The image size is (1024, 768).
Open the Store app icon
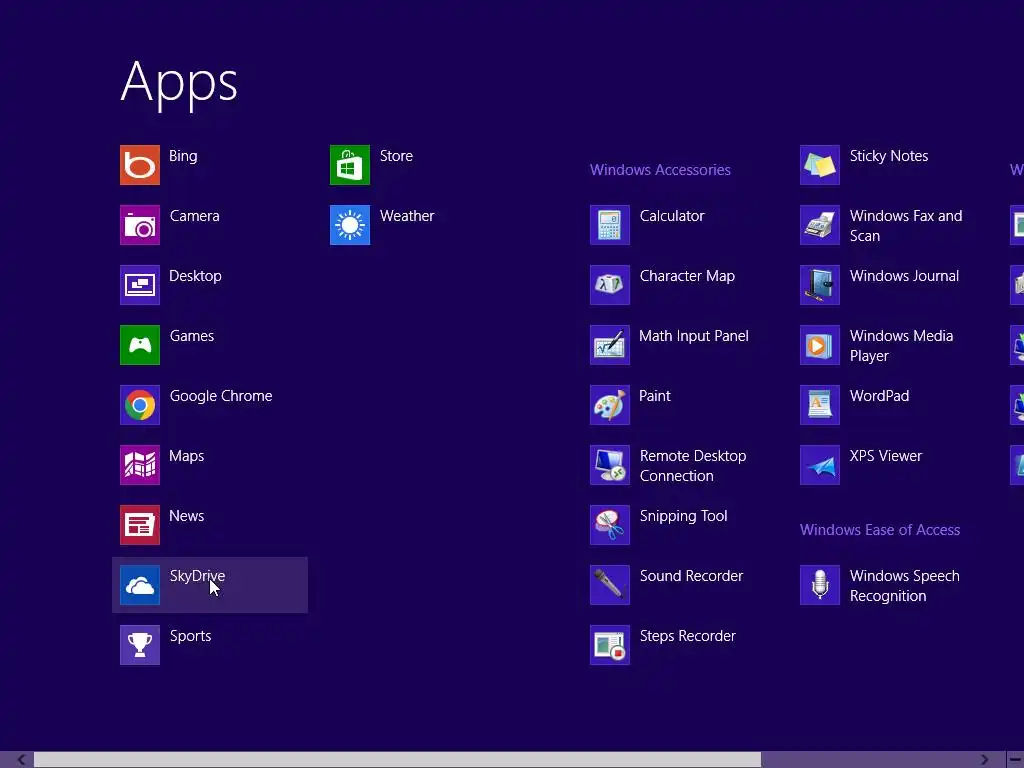pyautogui.click(x=350, y=165)
